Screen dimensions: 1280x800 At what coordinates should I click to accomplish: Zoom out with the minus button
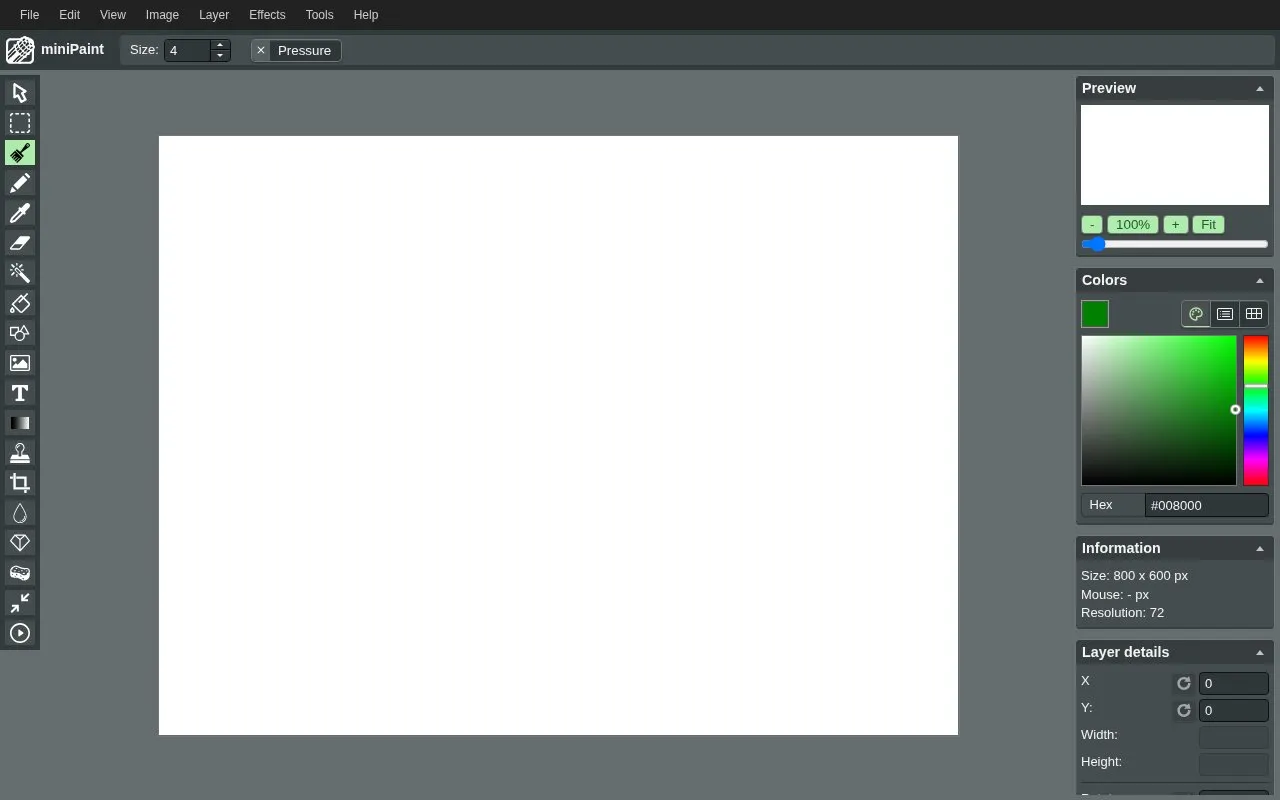(x=1092, y=225)
